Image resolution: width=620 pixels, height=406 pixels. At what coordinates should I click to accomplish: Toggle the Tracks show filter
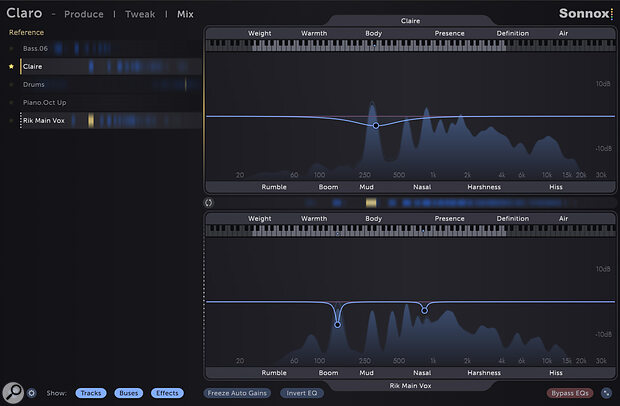[91, 393]
